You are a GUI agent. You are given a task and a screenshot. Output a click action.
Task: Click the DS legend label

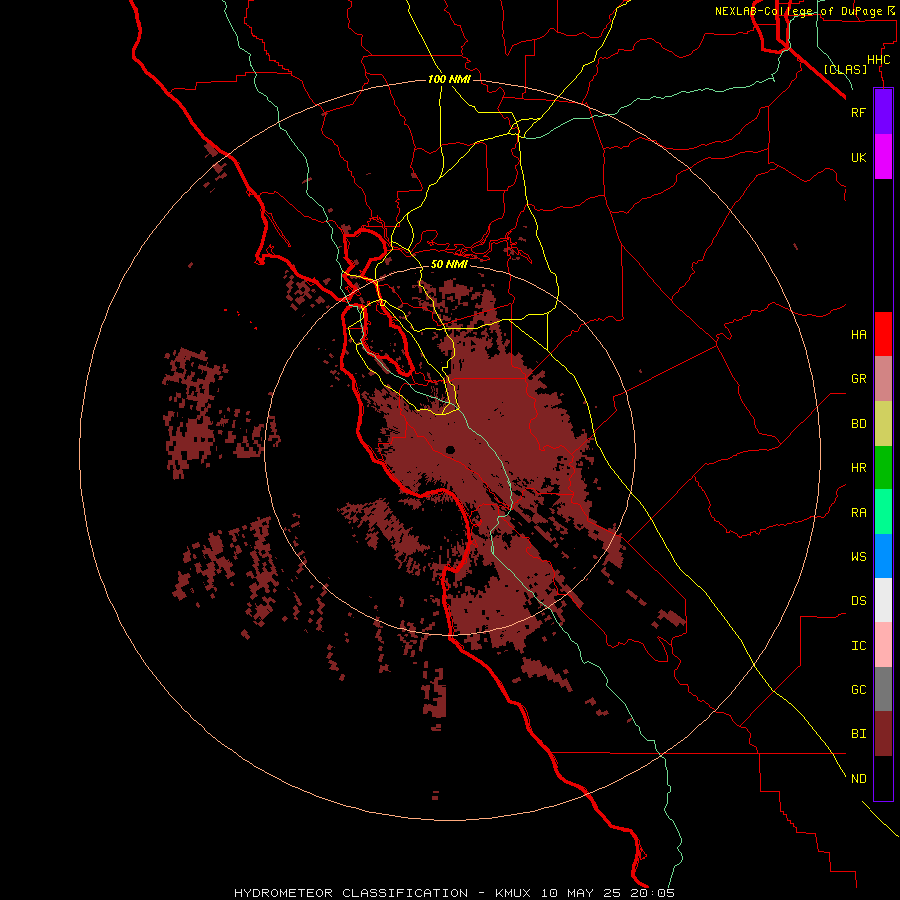click(858, 601)
